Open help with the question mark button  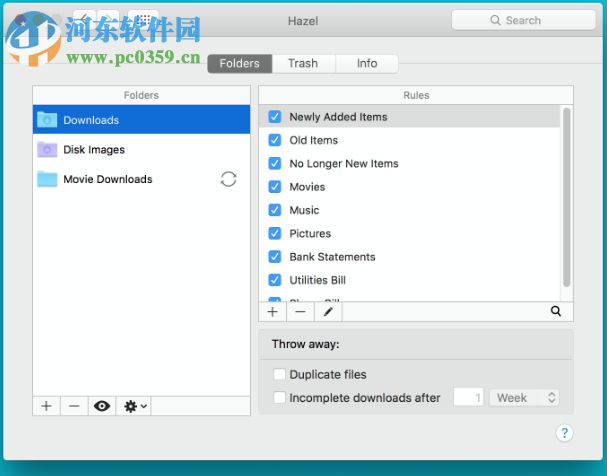click(564, 433)
